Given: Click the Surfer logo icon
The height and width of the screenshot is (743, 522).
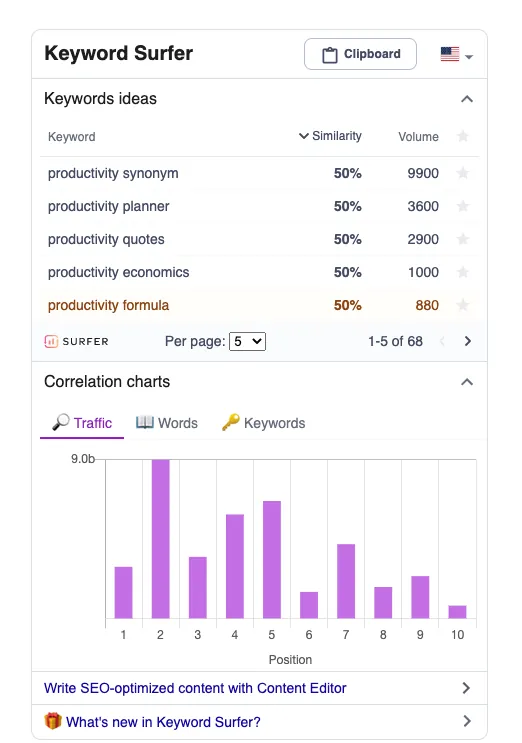Looking at the screenshot, I should (x=51, y=341).
